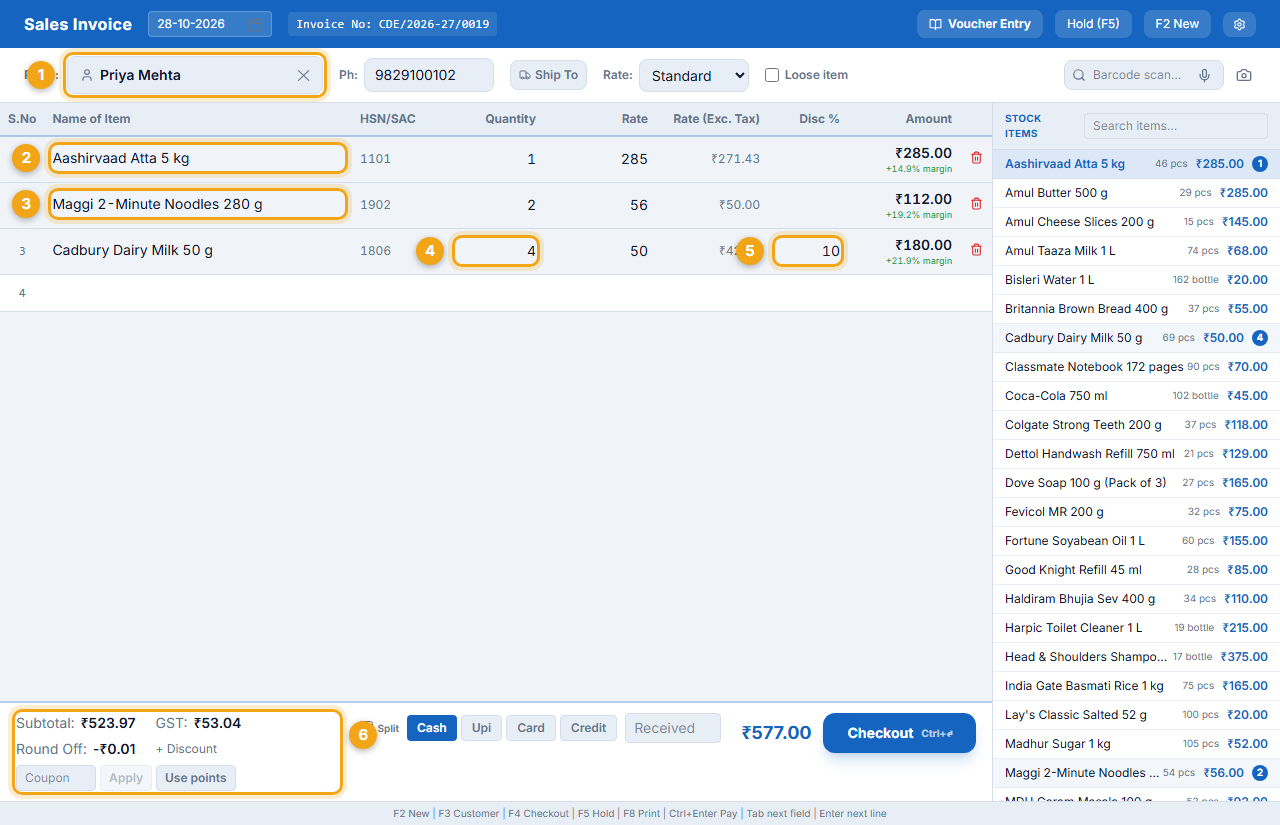Pick the Credit payment mode

click(x=588, y=728)
